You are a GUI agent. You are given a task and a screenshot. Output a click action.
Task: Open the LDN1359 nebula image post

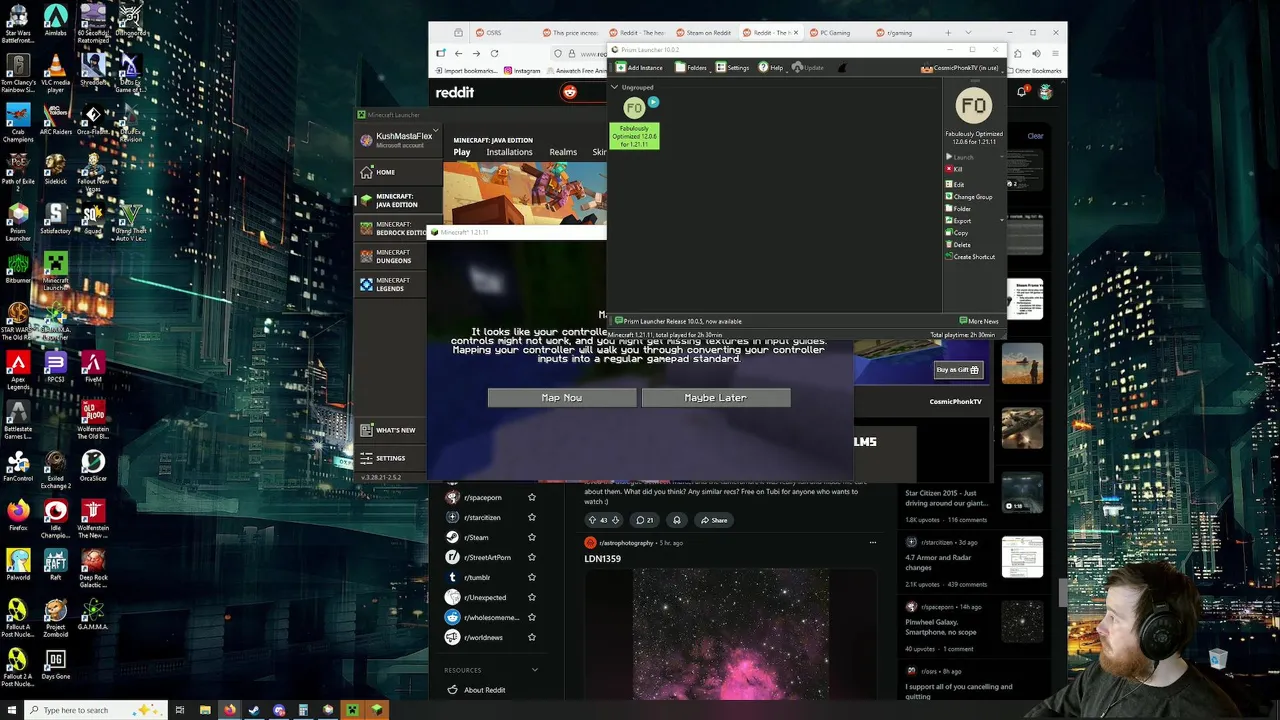coord(730,634)
